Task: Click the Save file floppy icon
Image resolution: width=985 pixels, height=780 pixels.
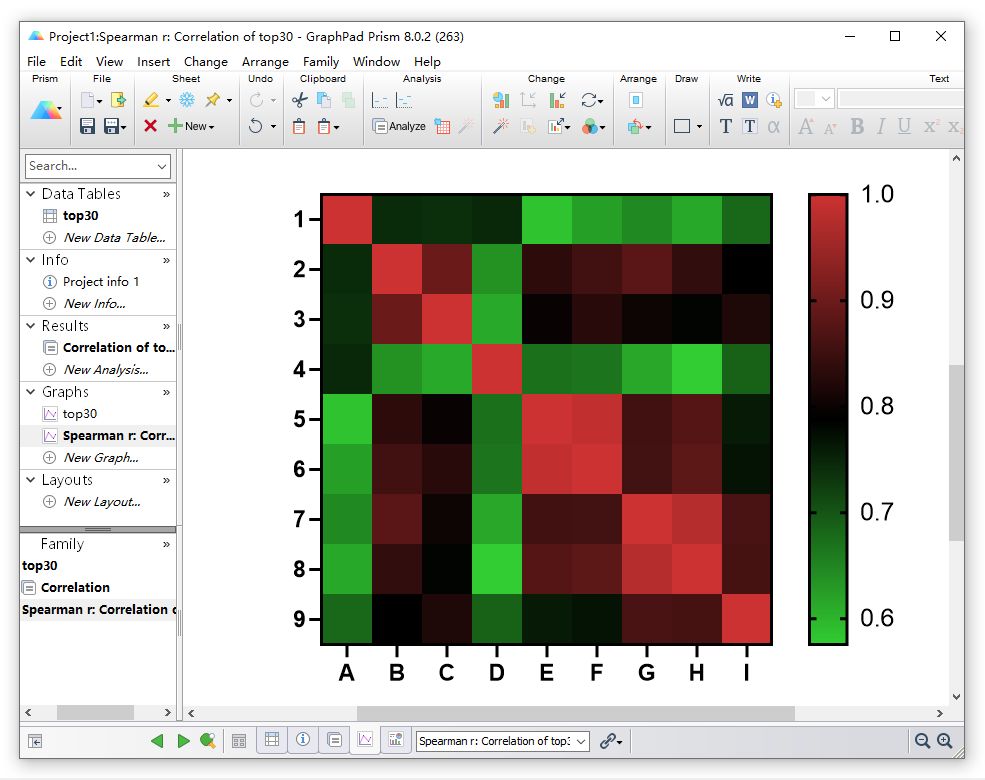Action: pos(87,126)
